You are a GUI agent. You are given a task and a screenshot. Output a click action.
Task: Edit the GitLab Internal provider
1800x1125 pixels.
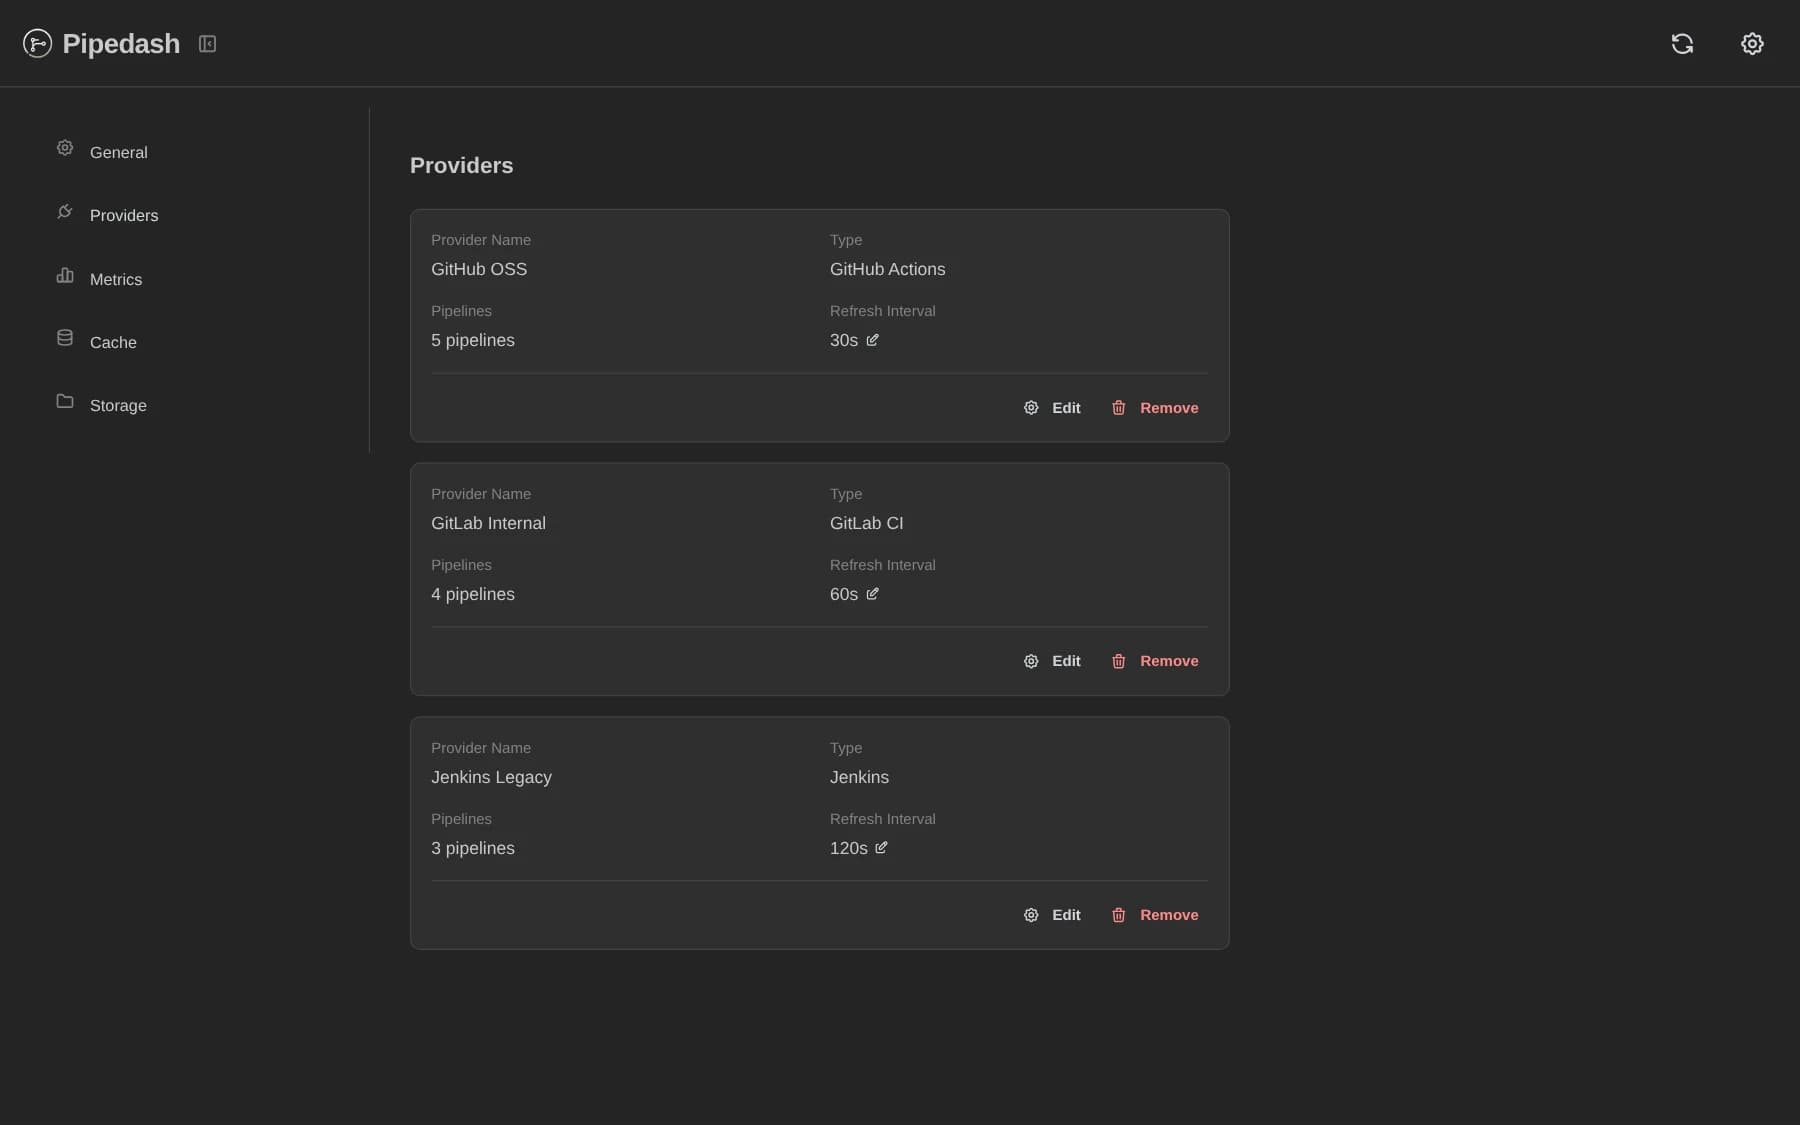[1052, 661]
